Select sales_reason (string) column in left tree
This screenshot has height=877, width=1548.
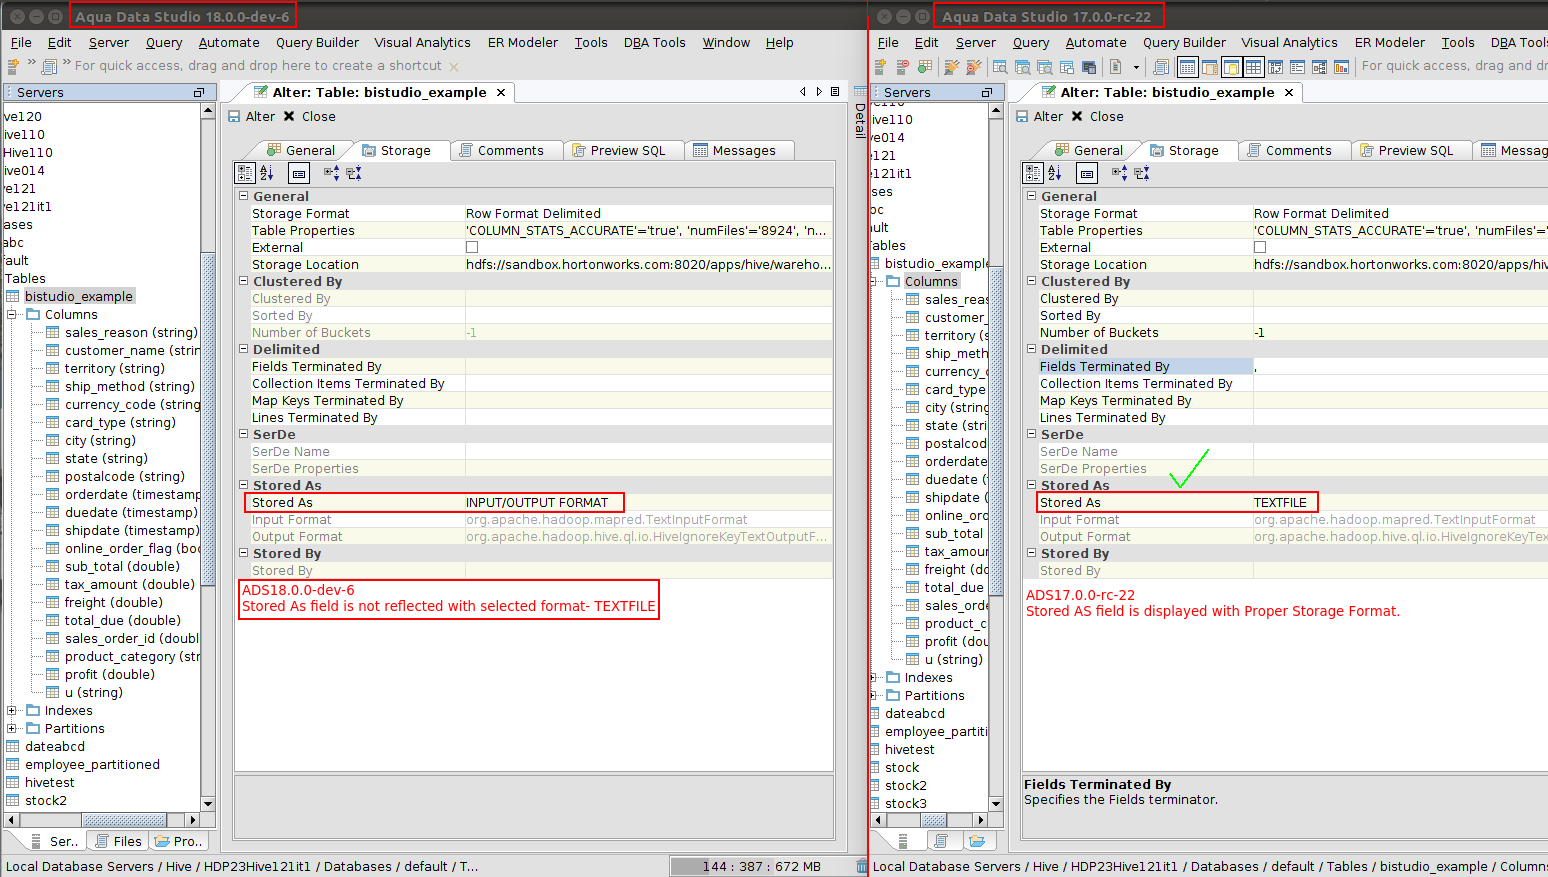tap(131, 333)
